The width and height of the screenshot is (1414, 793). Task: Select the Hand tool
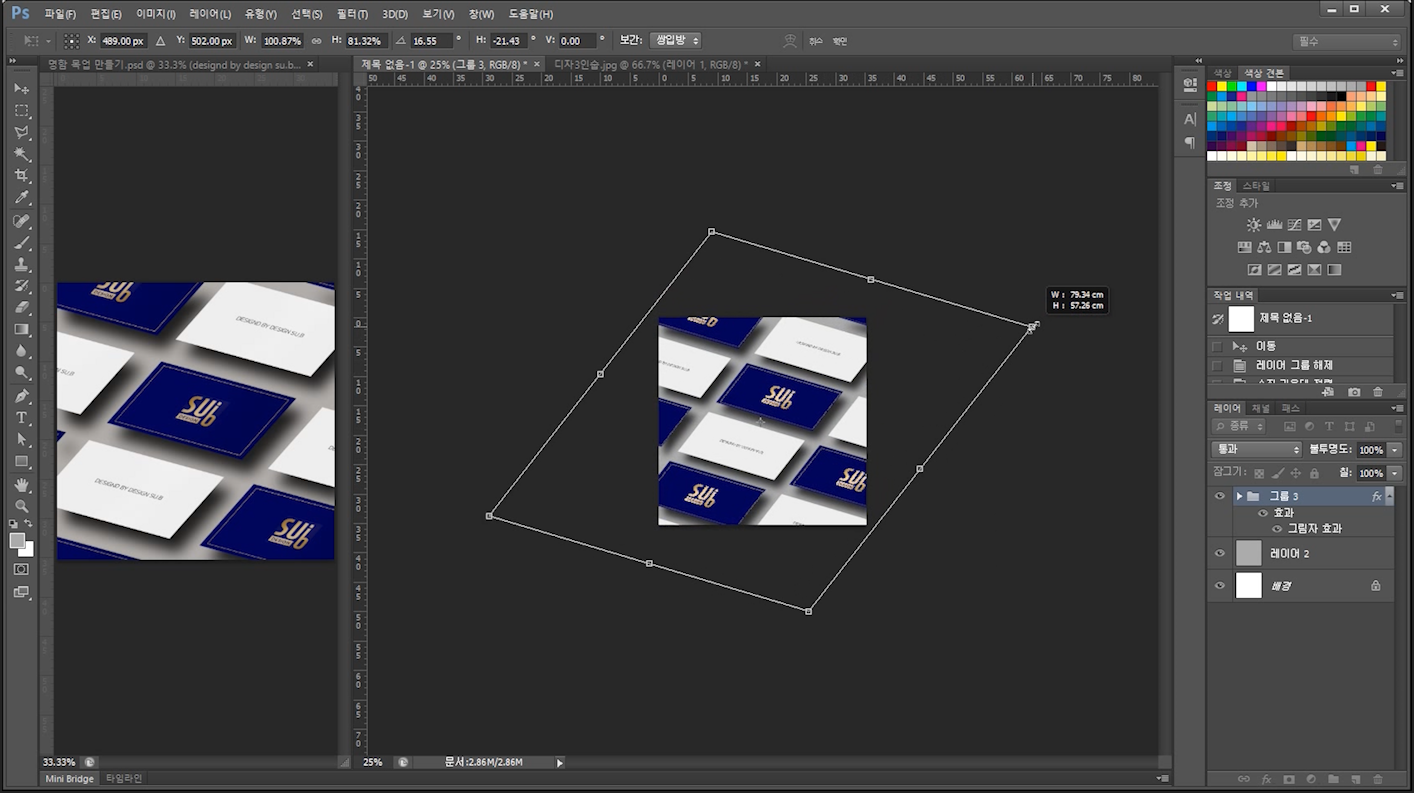[x=22, y=484]
